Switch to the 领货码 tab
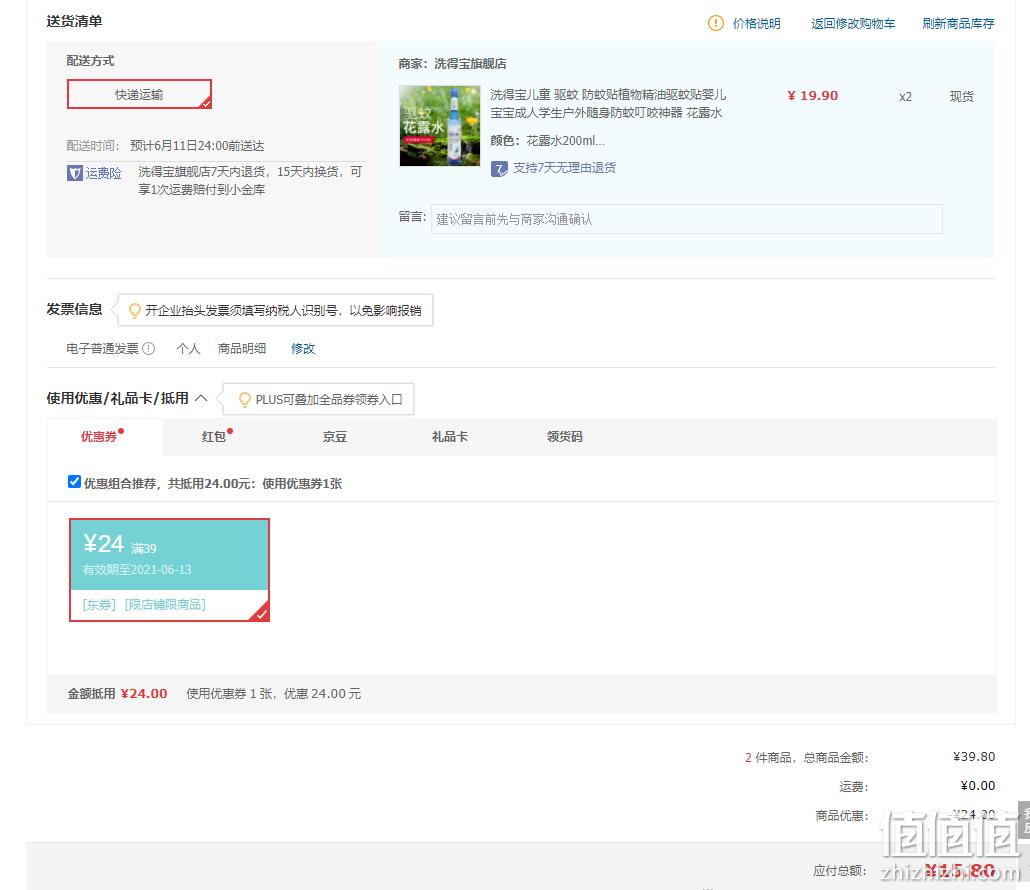1030x890 pixels. [564, 437]
